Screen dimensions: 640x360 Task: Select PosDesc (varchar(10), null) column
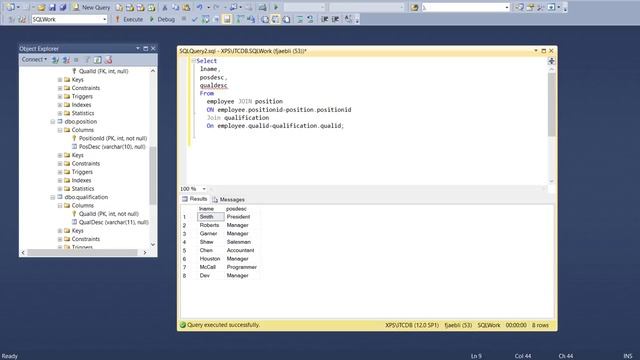pyautogui.click(x=112, y=147)
